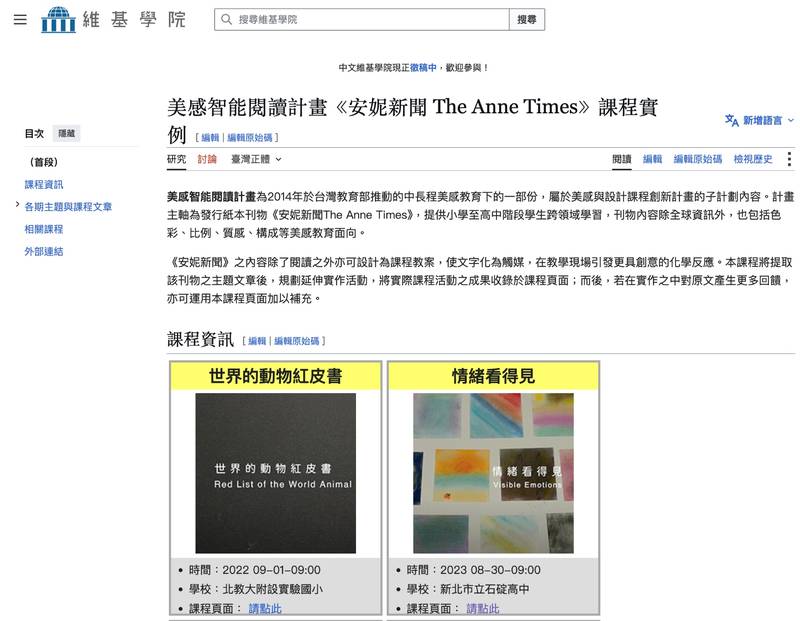This screenshot has width=800, height=621.
Task: Click 請點此 link for 北教大附設實驗國小 course
Action: click(265, 609)
